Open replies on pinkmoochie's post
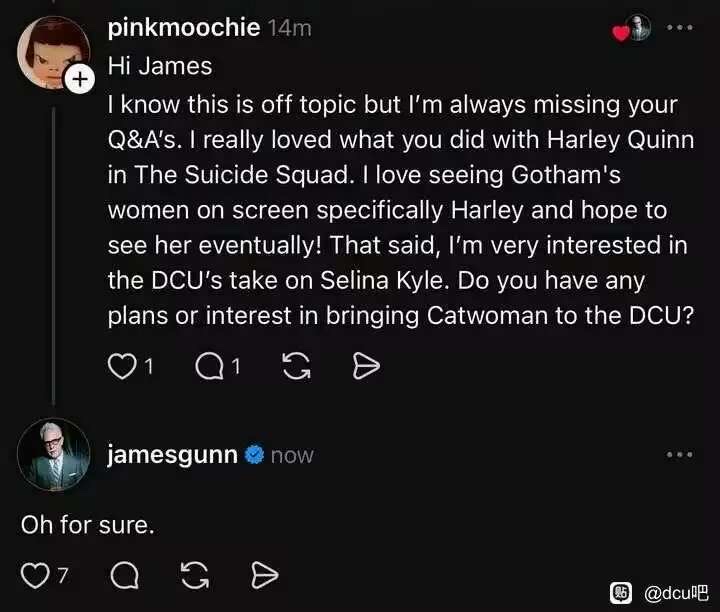The height and width of the screenshot is (612, 720). 211,367
